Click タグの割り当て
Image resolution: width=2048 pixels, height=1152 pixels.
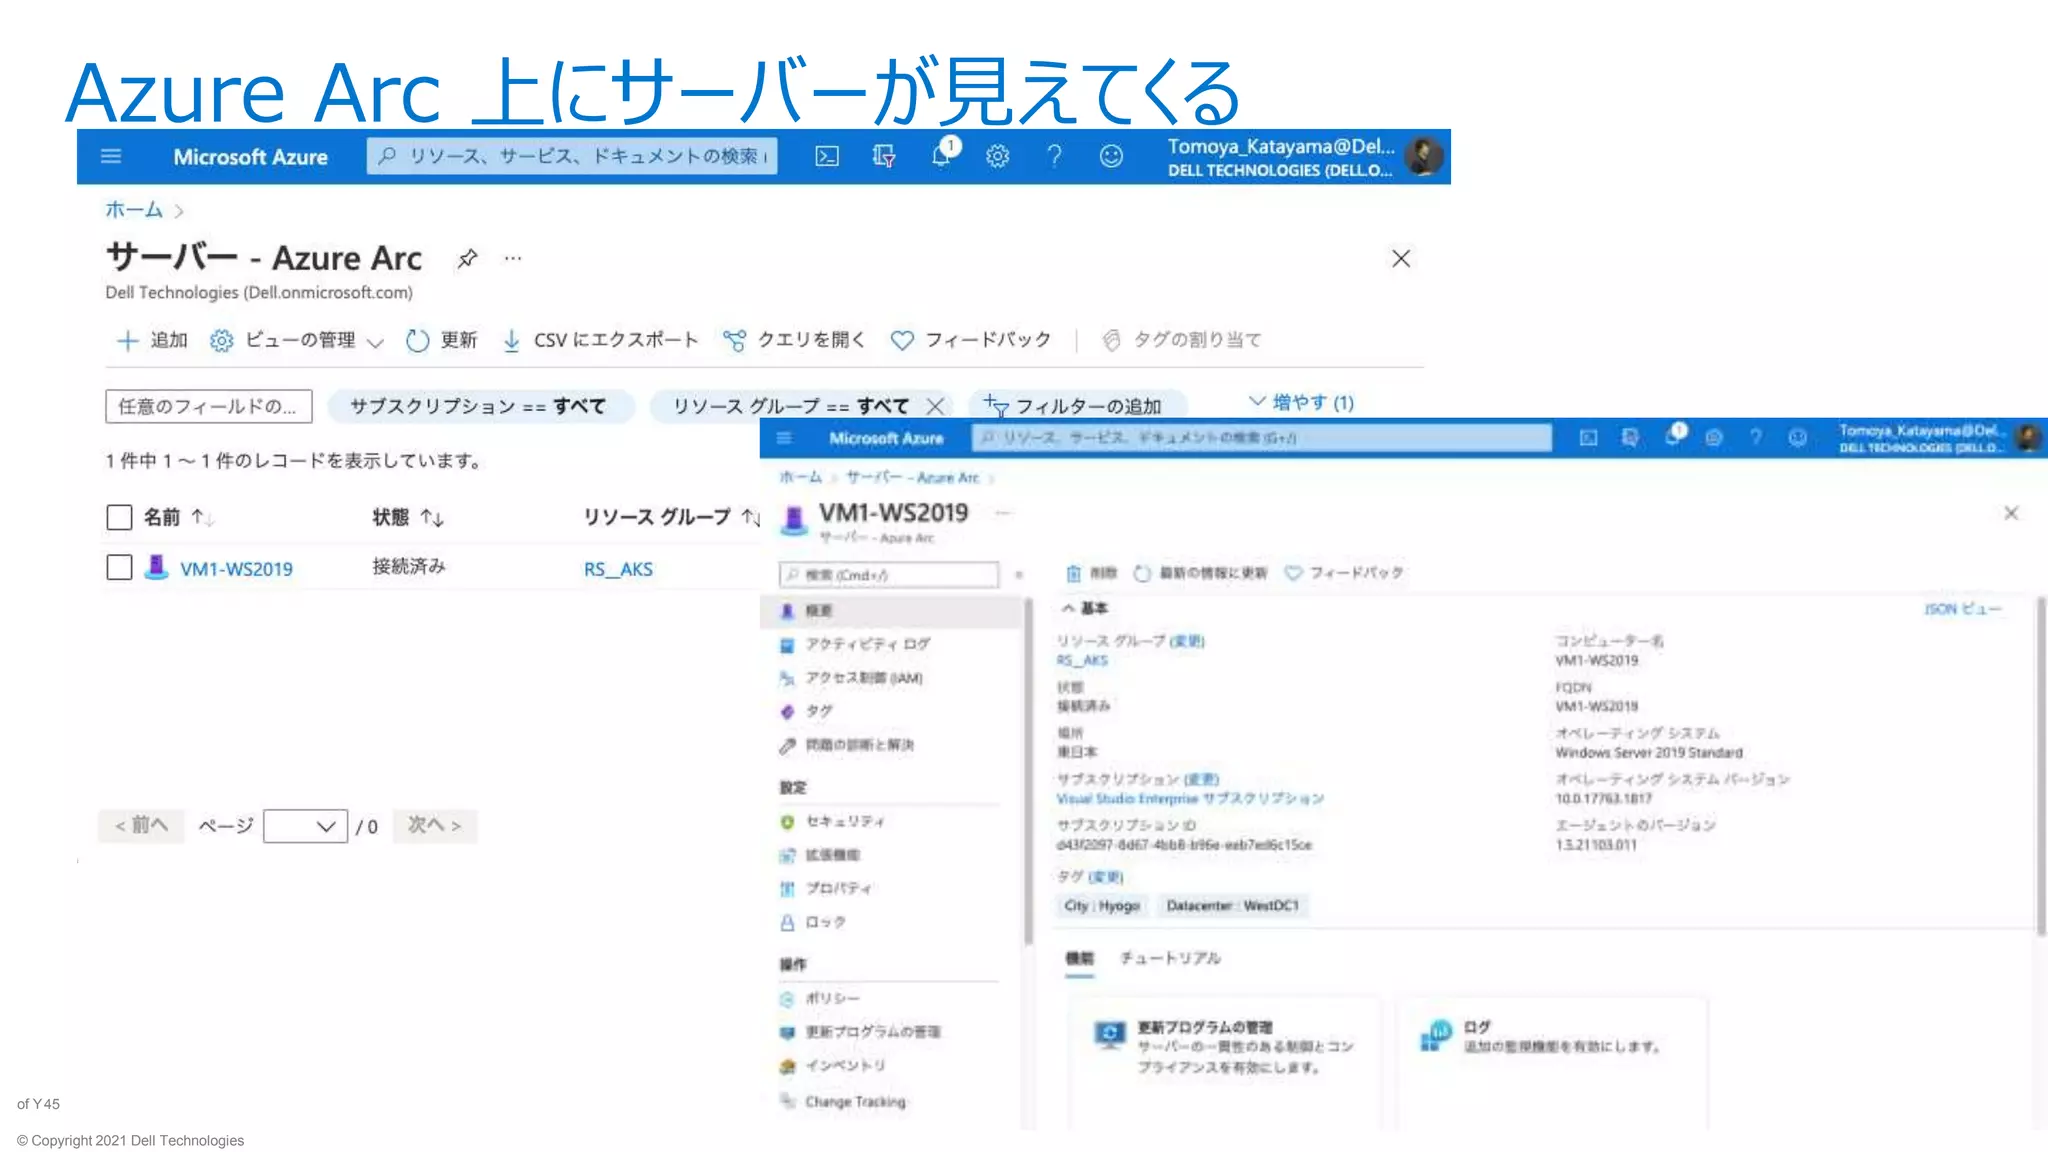tap(1181, 340)
